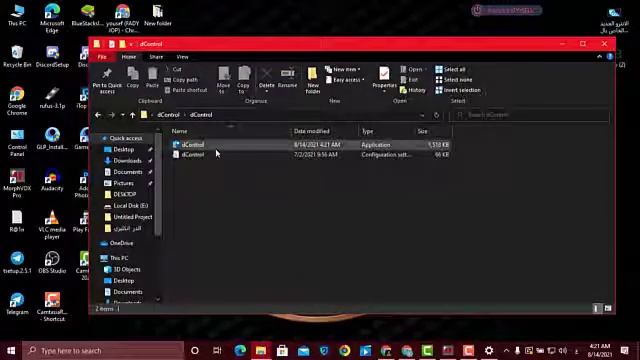Collapse the ribbon with the chevron
640x360 pixels.
(599, 57)
